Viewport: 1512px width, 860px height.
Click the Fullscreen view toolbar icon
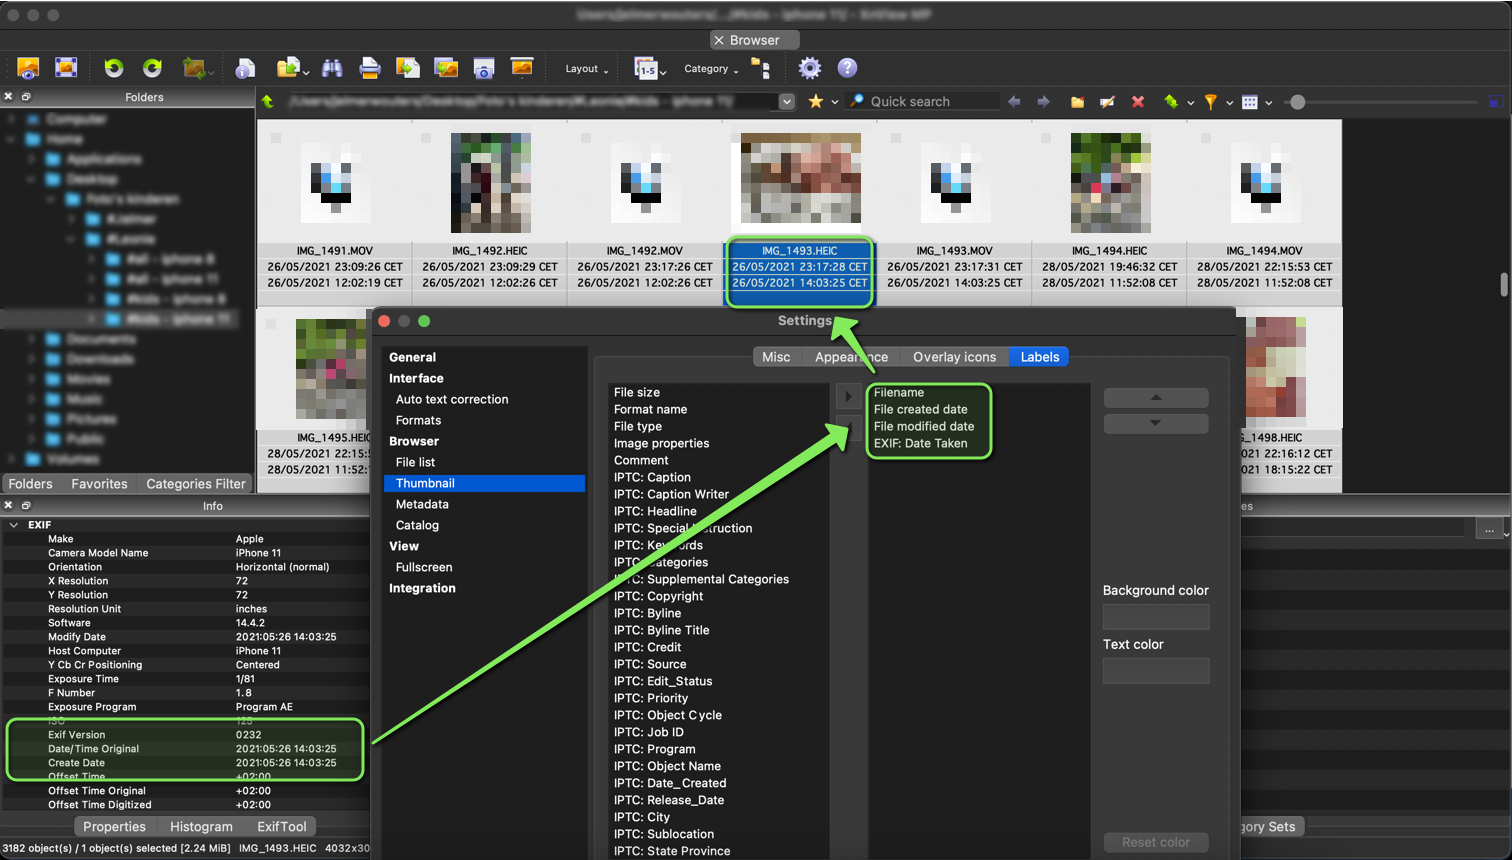point(66,68)
